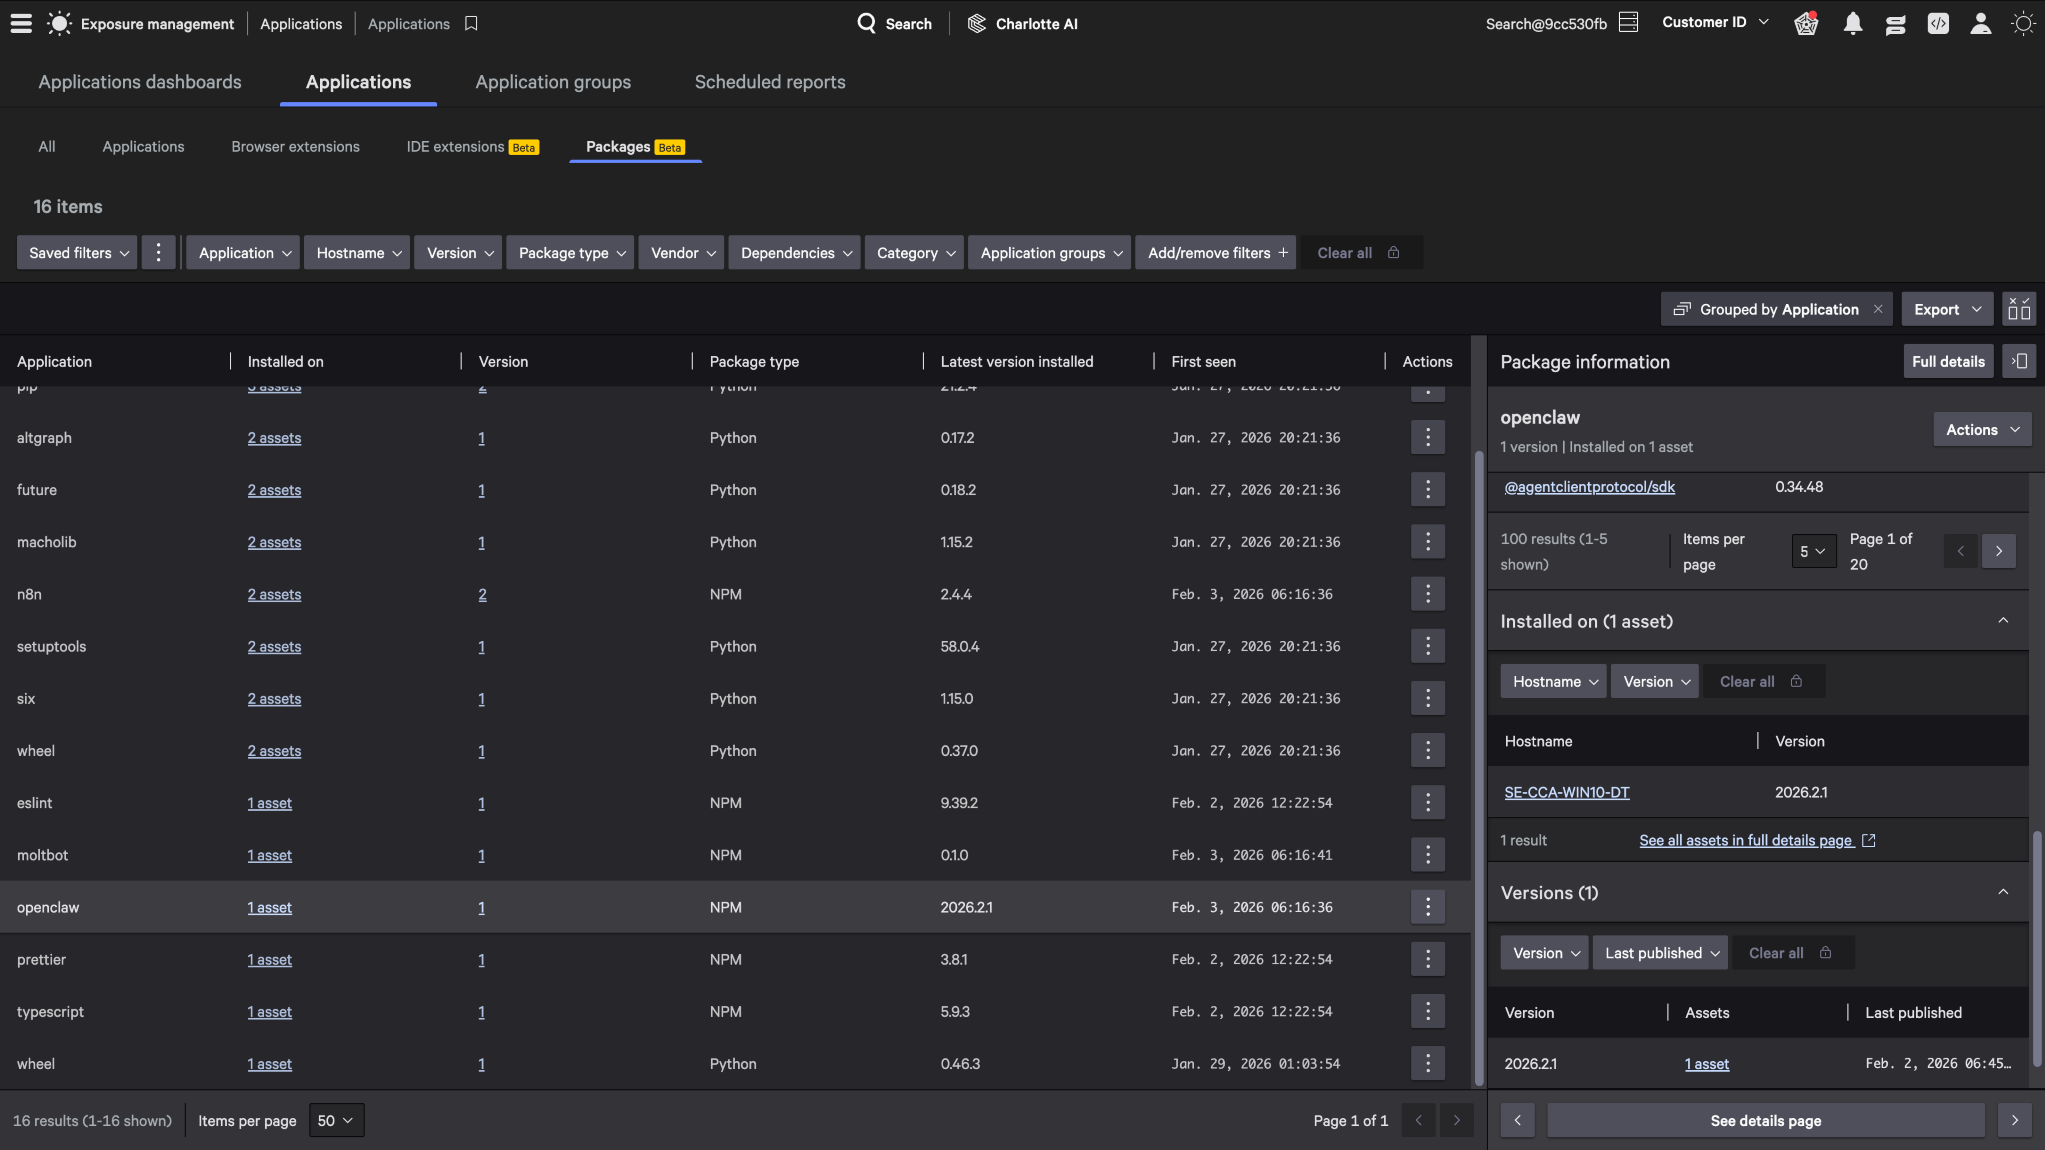Open notifications via the bell icon
The image size is (2045, 1150).
[x=1853, y=23]
